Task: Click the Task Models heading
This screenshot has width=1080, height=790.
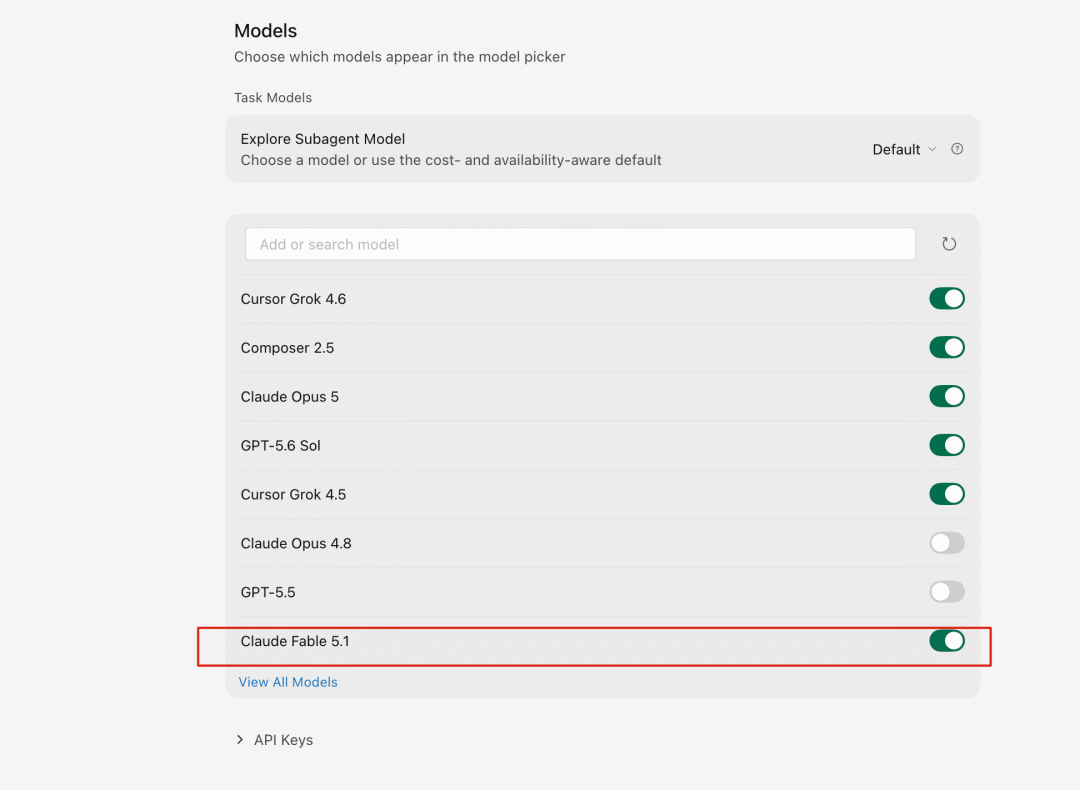Action: (273, 98)
